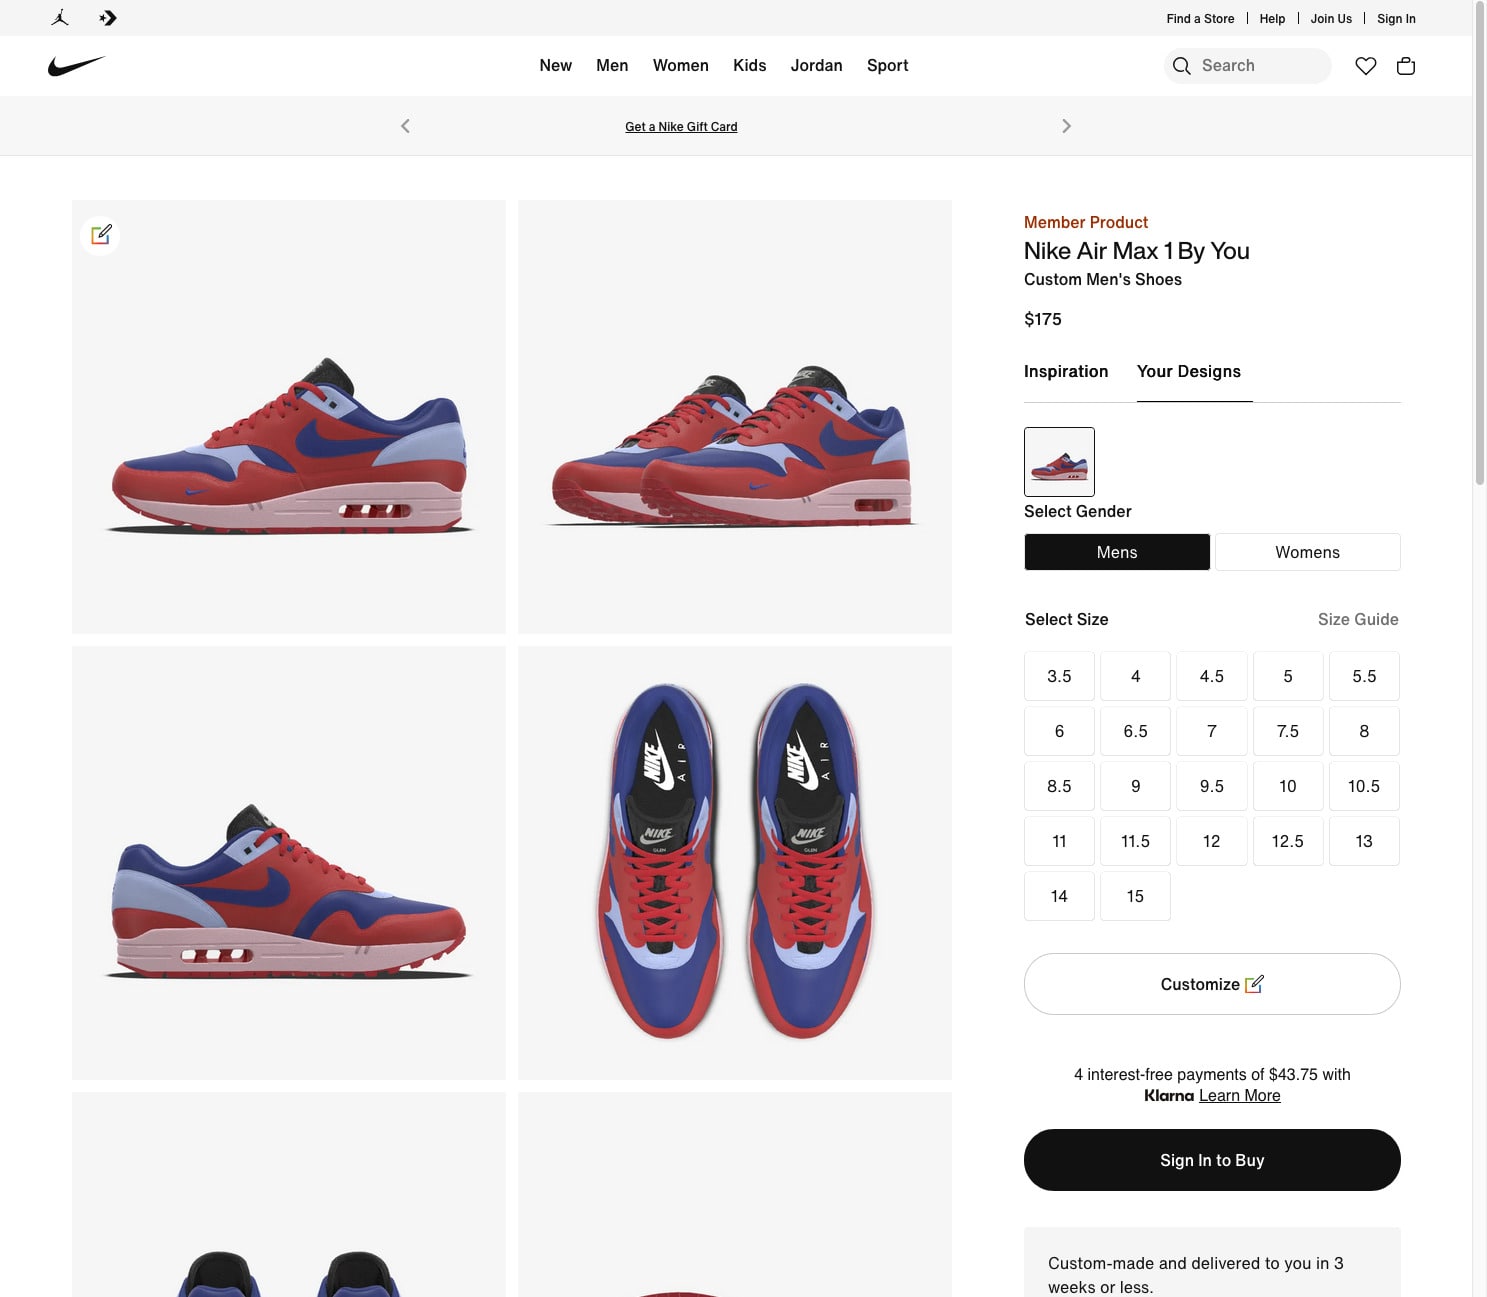Open the medial side shoe view image

pos(289,863)
